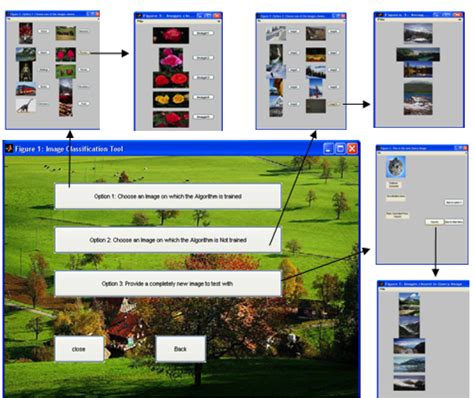Close the flower results window
The height and width of the screenshot is (398, 474).
217,15
